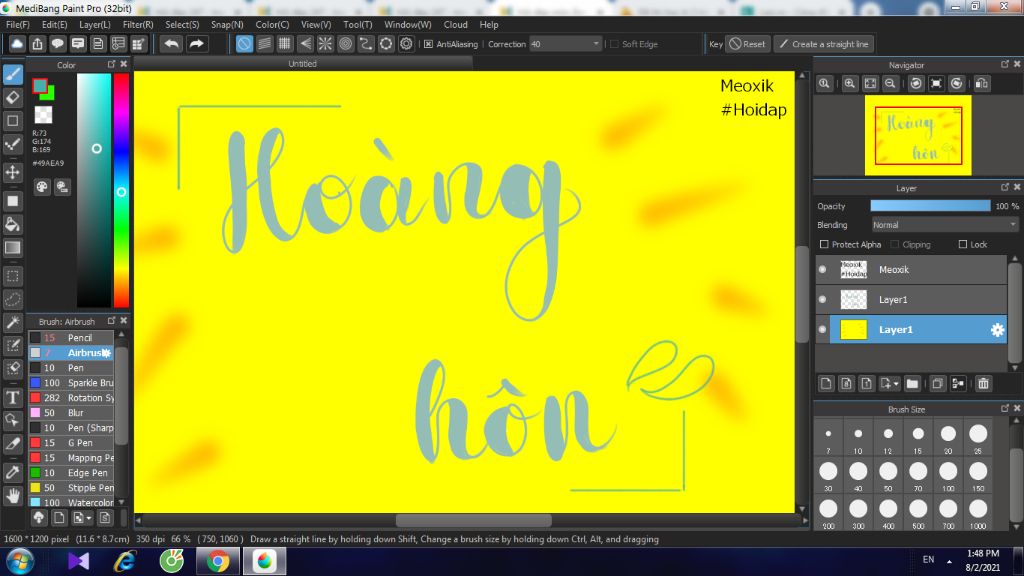
Task: Toggle the AntiAliasing checkbox
Action: tap(428, 44)
